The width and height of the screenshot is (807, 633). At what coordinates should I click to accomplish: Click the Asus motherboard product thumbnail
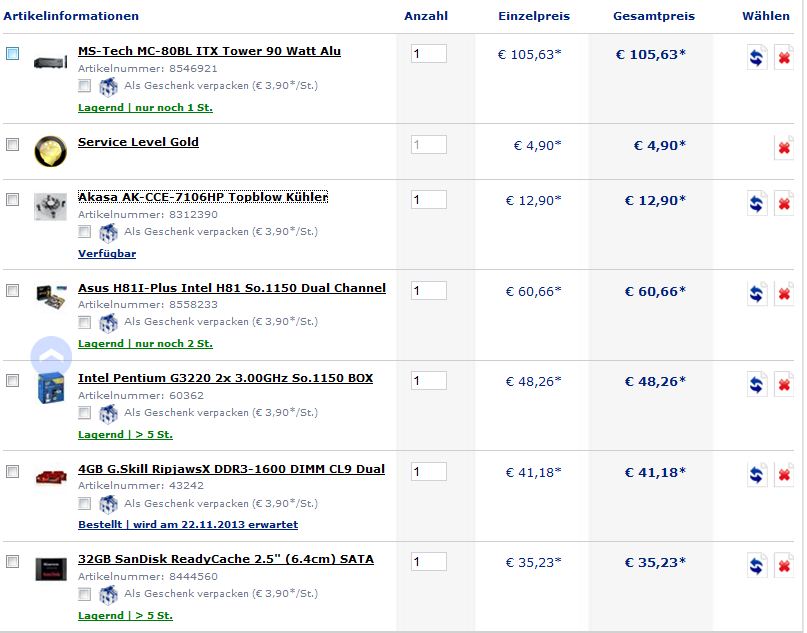click(x=51, y=297)
